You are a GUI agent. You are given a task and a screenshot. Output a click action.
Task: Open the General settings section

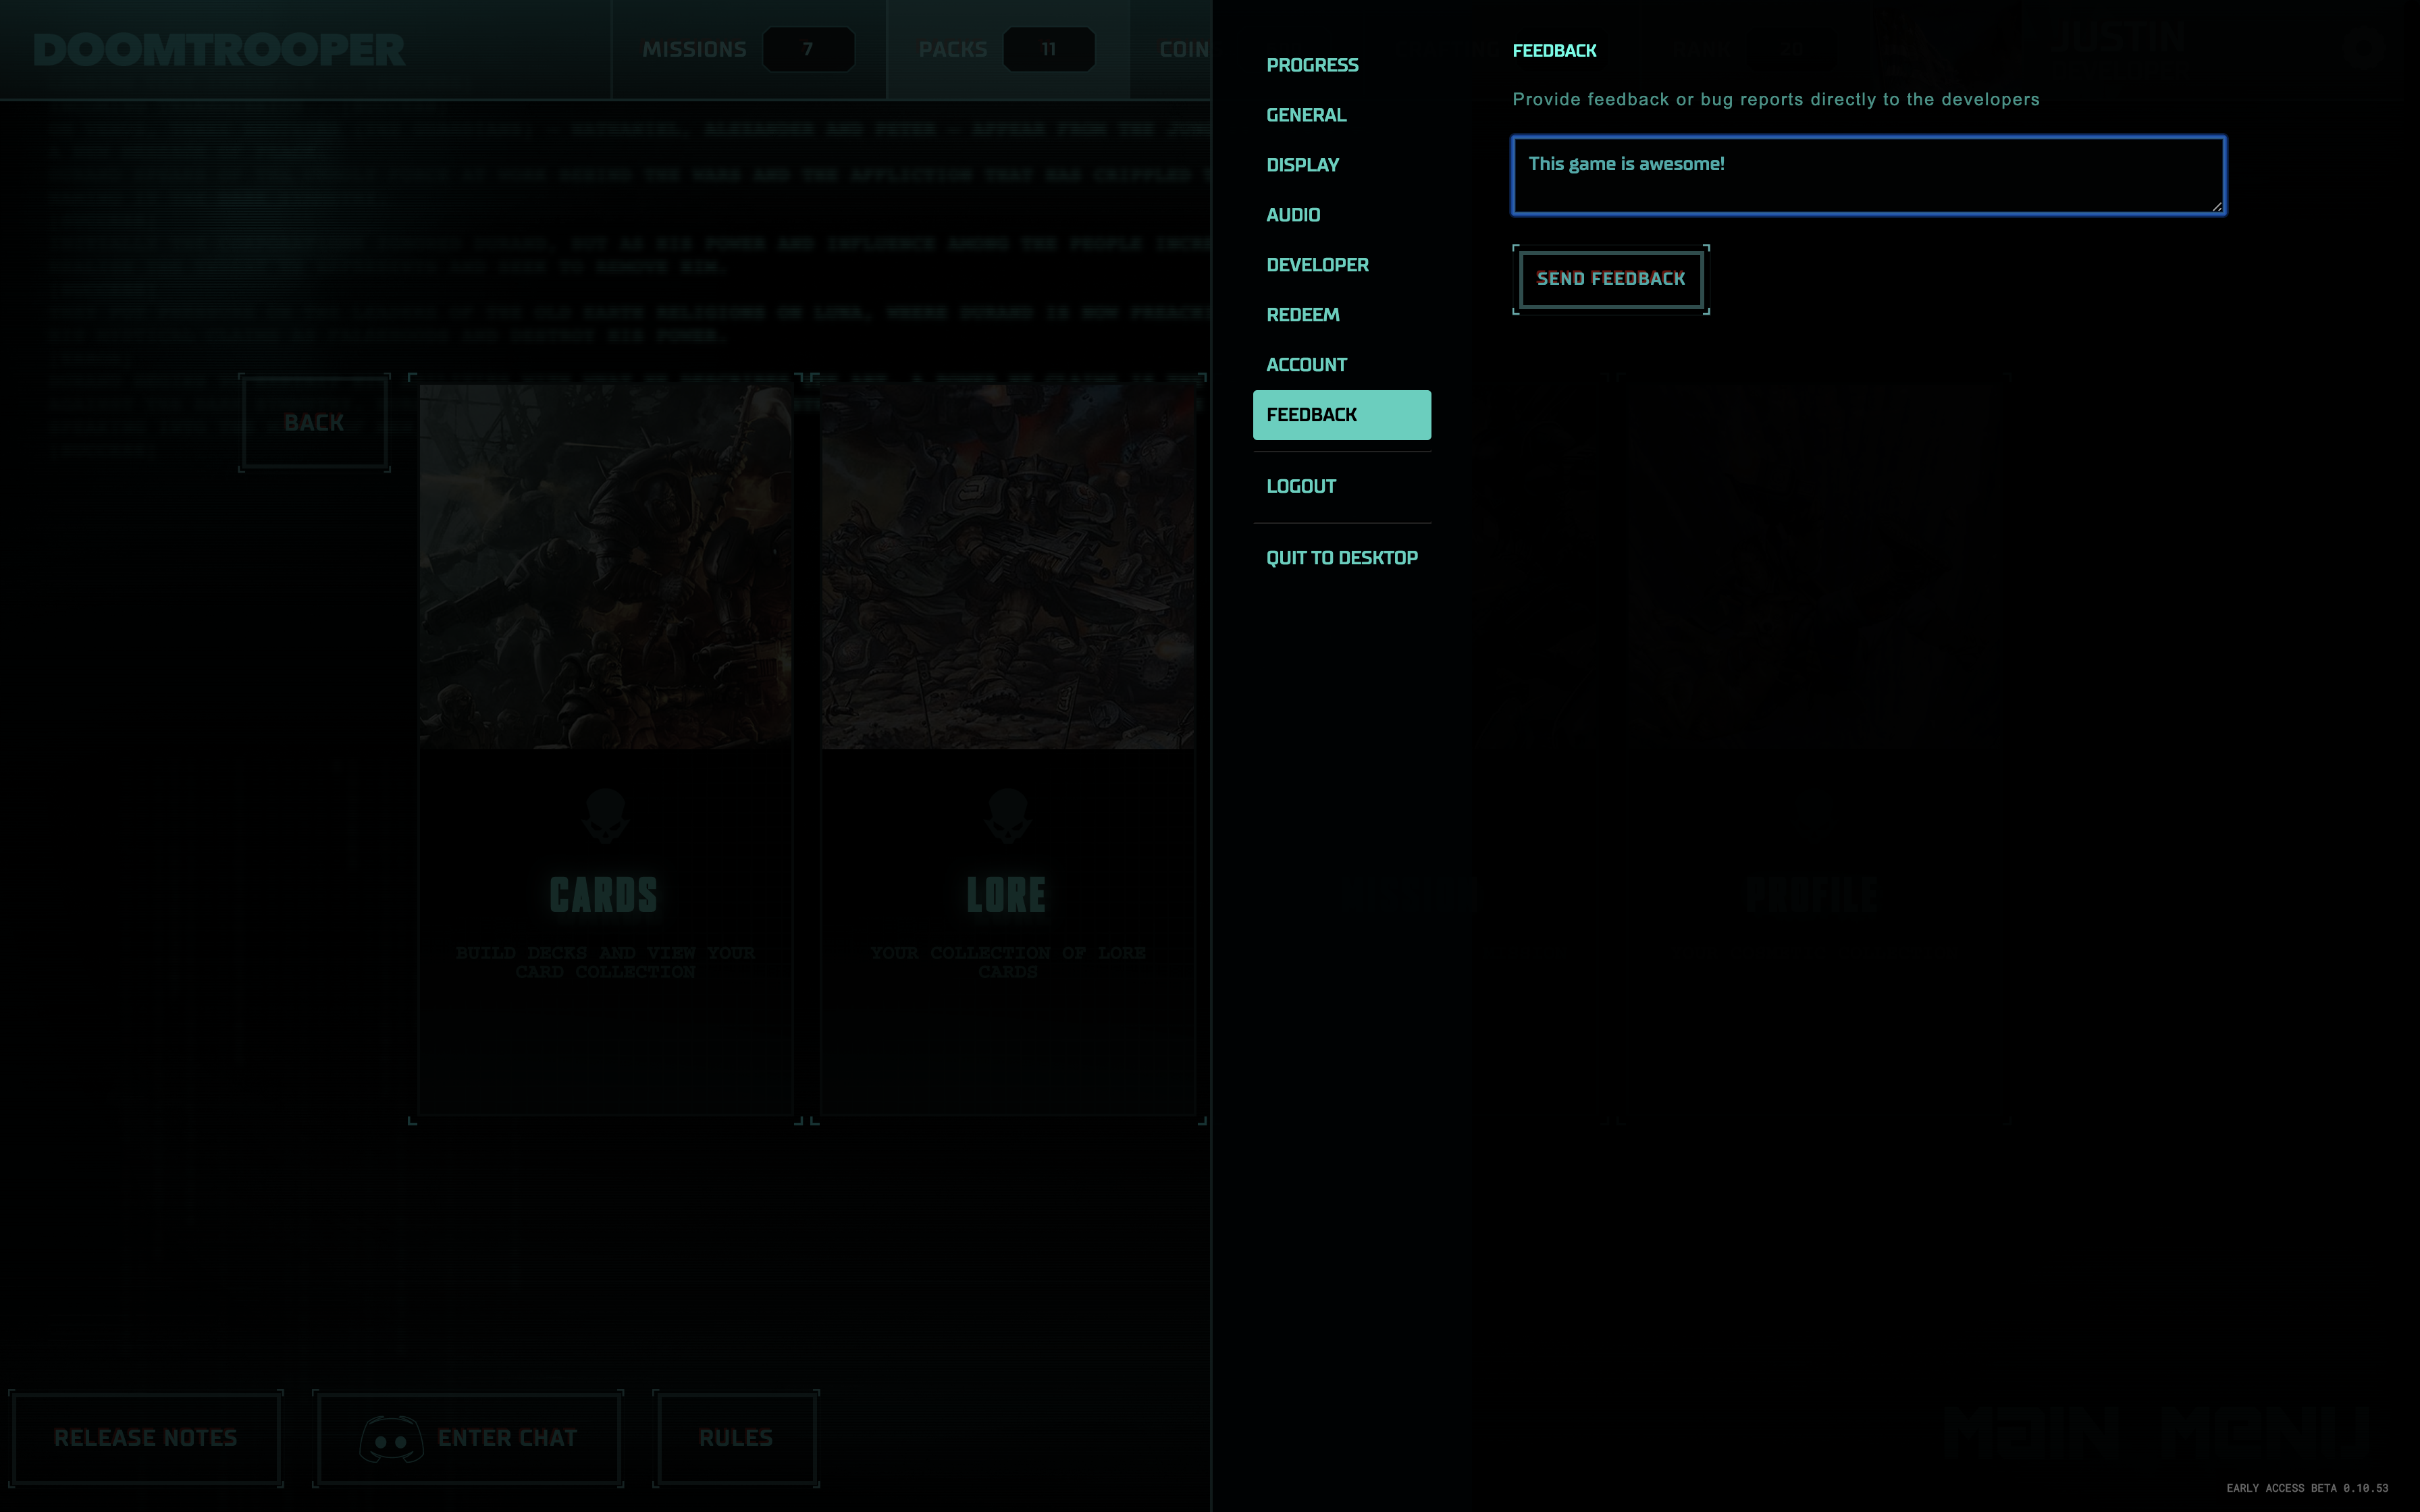click(1341, 115)
